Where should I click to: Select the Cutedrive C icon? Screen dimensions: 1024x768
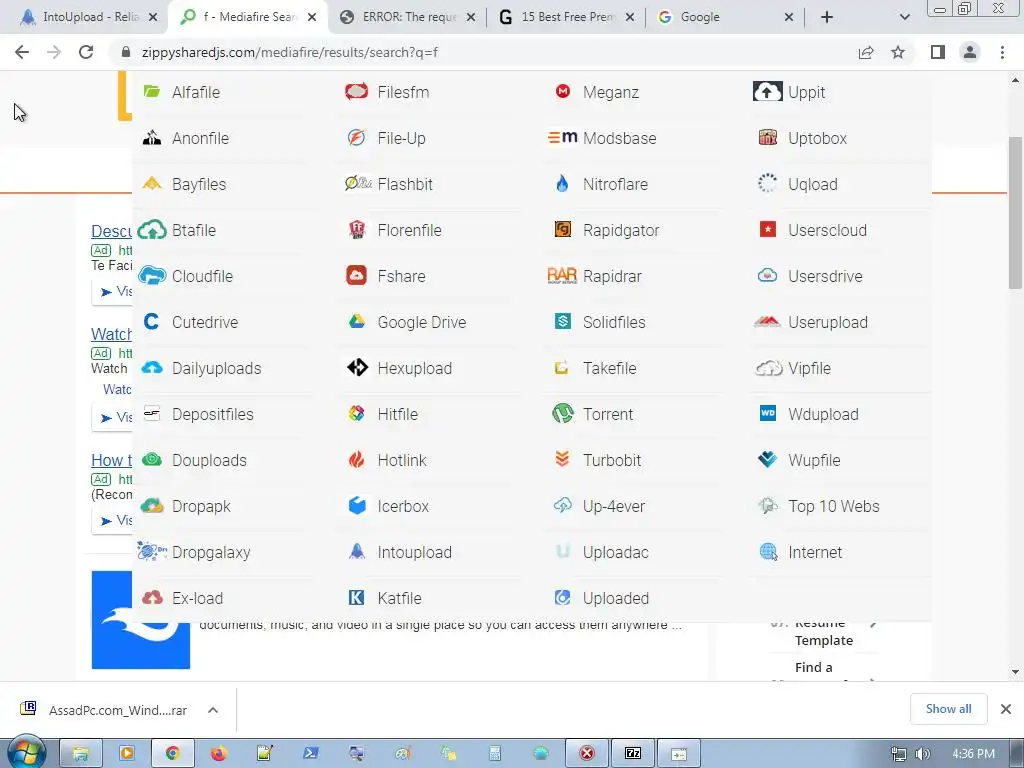coord(152,321)
